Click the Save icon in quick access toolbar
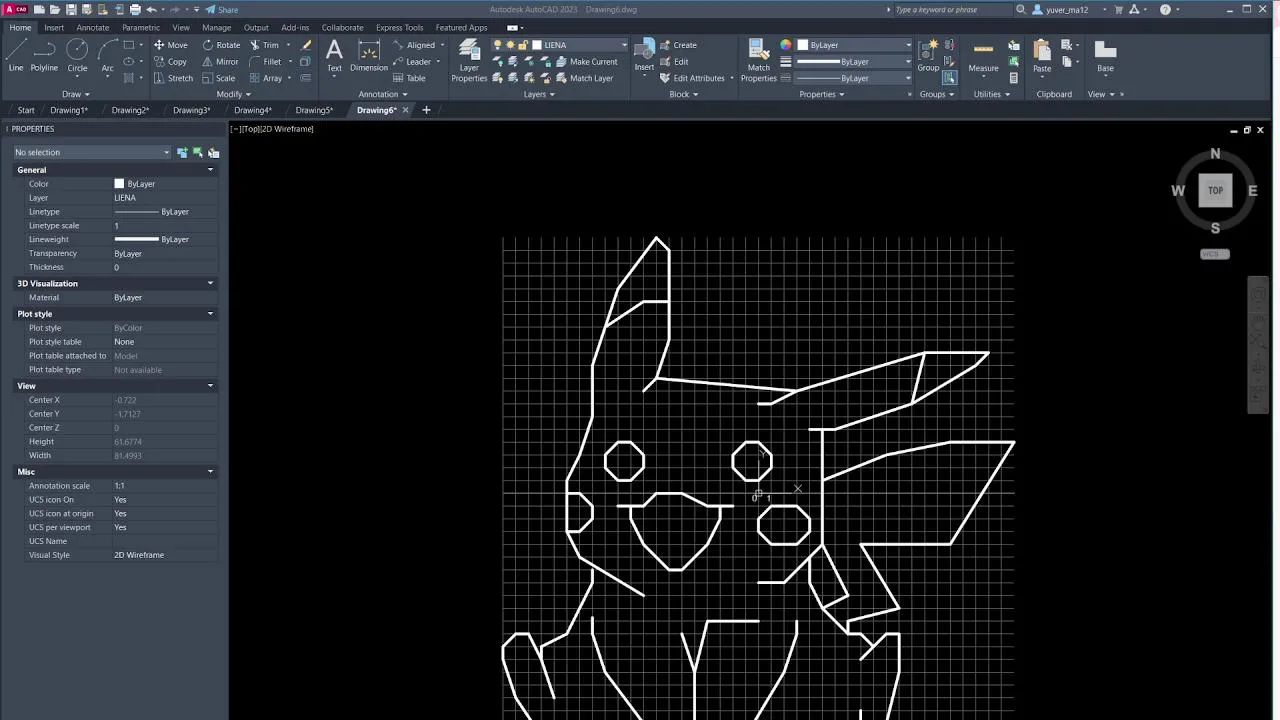 71,9
